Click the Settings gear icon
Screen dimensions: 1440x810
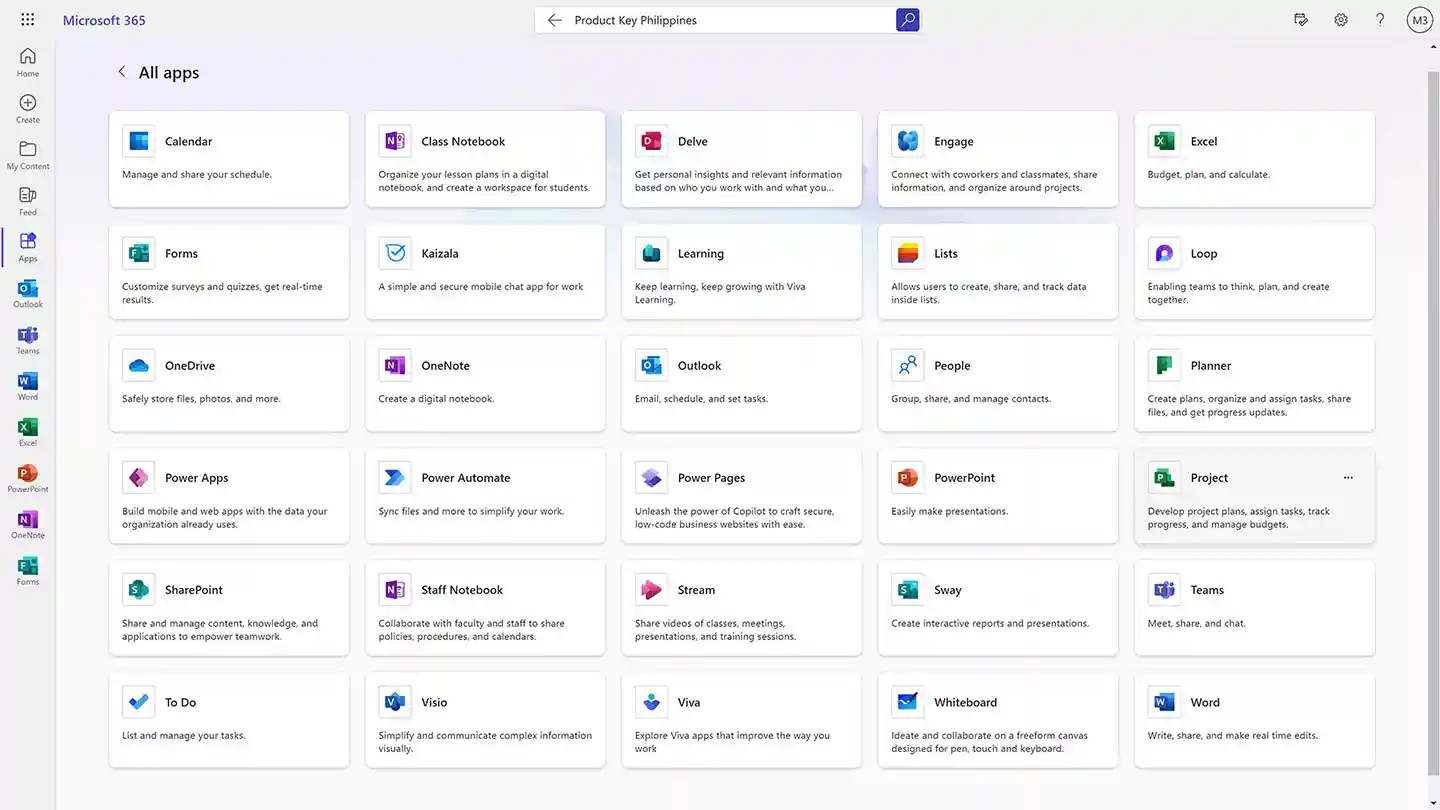[x=1341, y=20]
